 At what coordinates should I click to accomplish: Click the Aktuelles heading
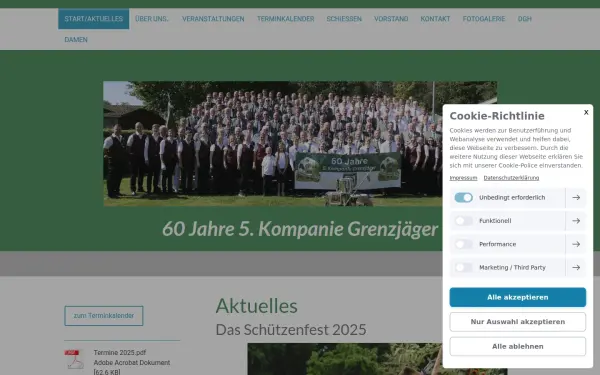point(256,306)
